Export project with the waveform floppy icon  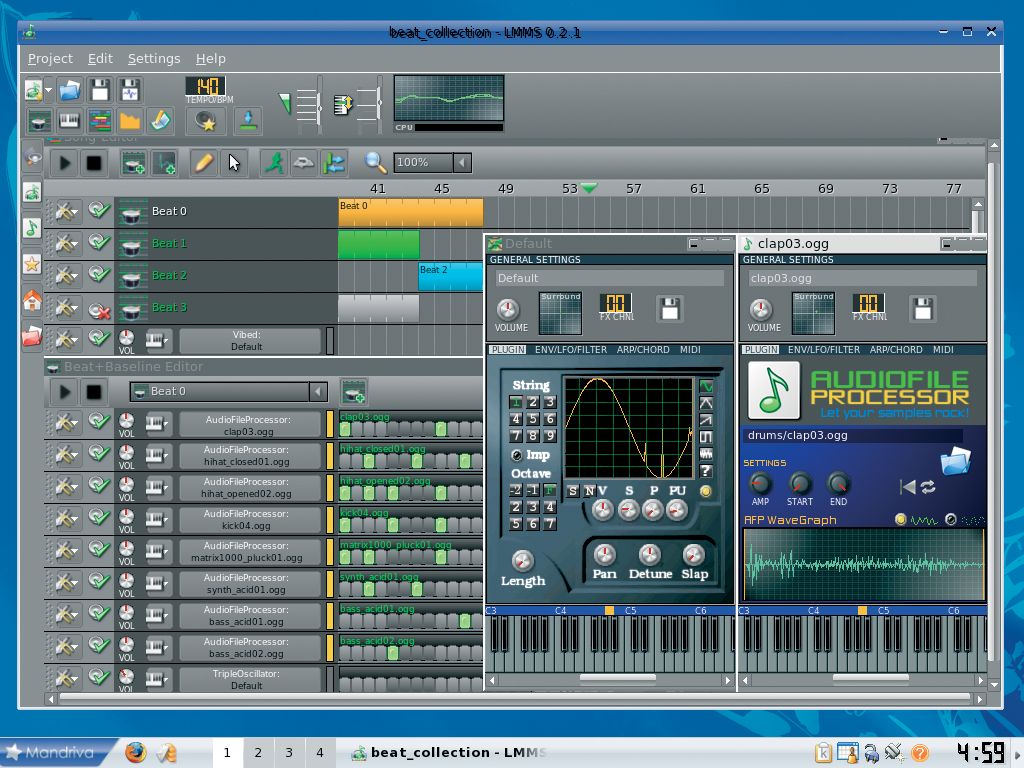coord(129,90)
